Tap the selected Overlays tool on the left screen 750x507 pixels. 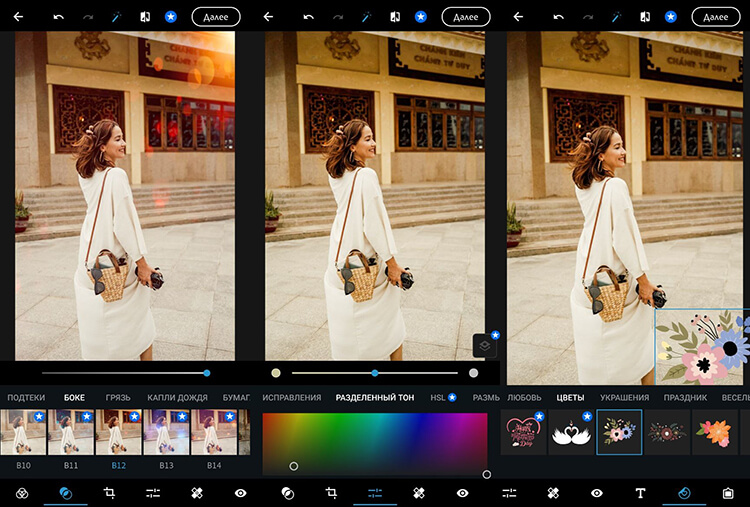66,493
